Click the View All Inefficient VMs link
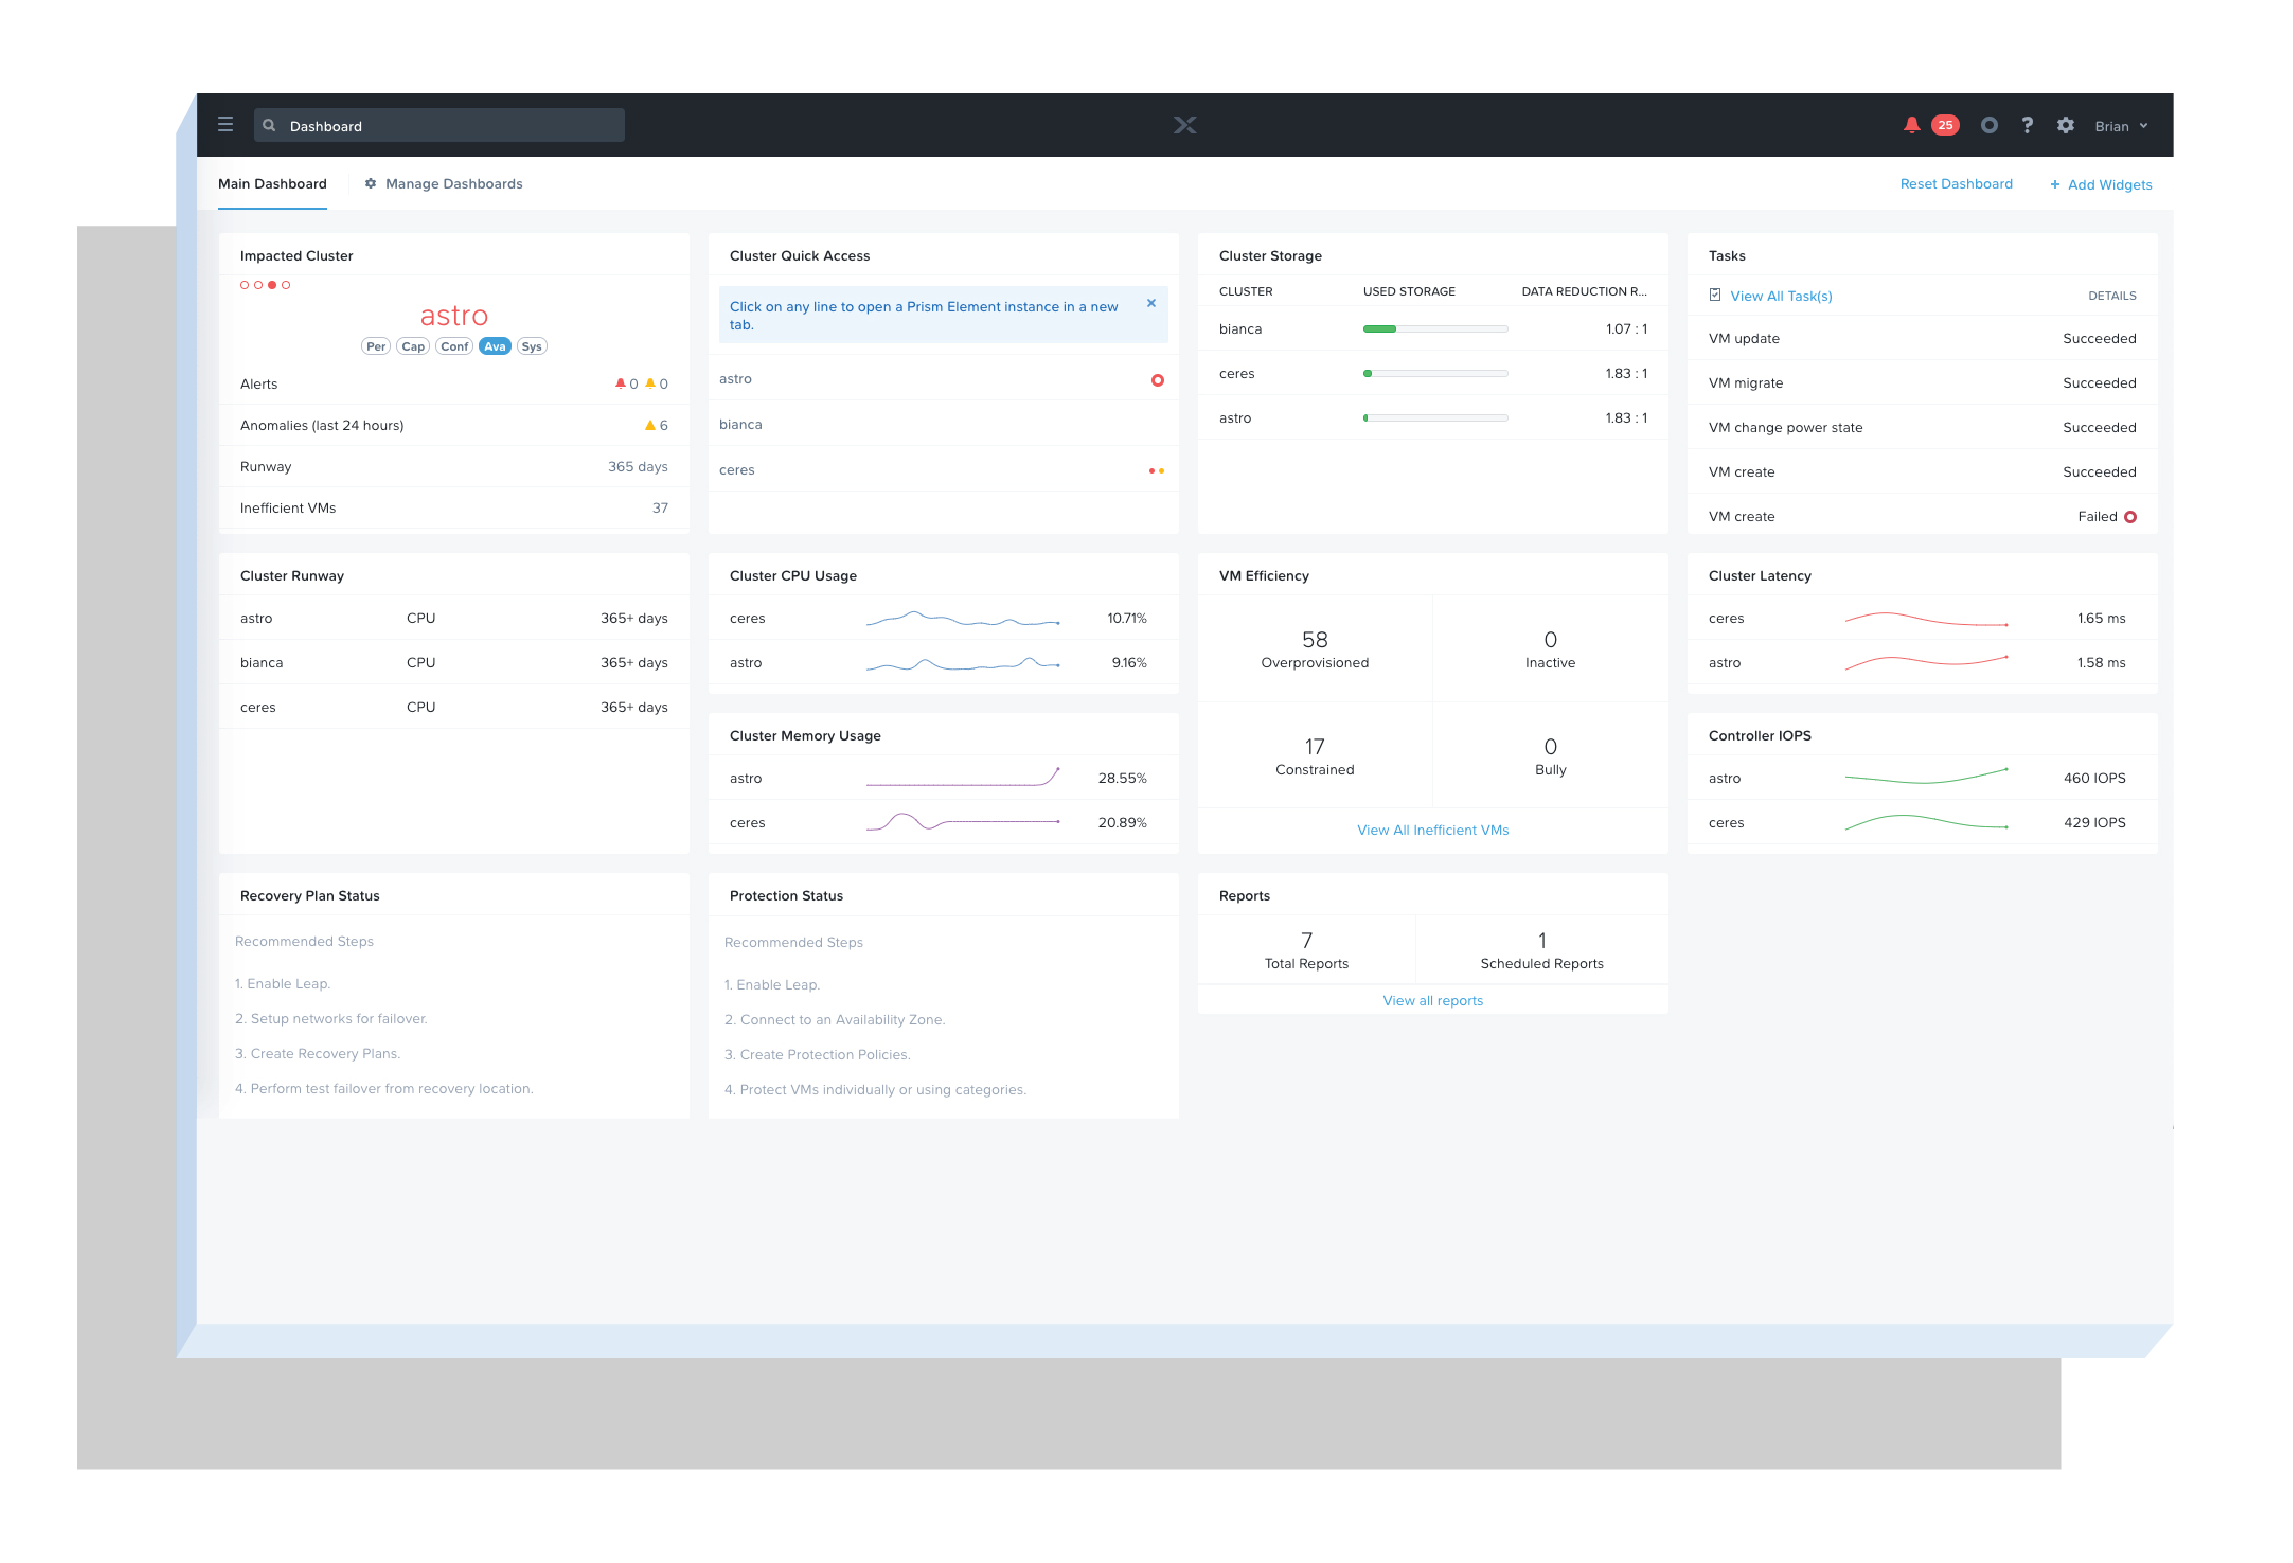The width and height of the screenshot is (2293, 1563). click(x=1432, y=828)
